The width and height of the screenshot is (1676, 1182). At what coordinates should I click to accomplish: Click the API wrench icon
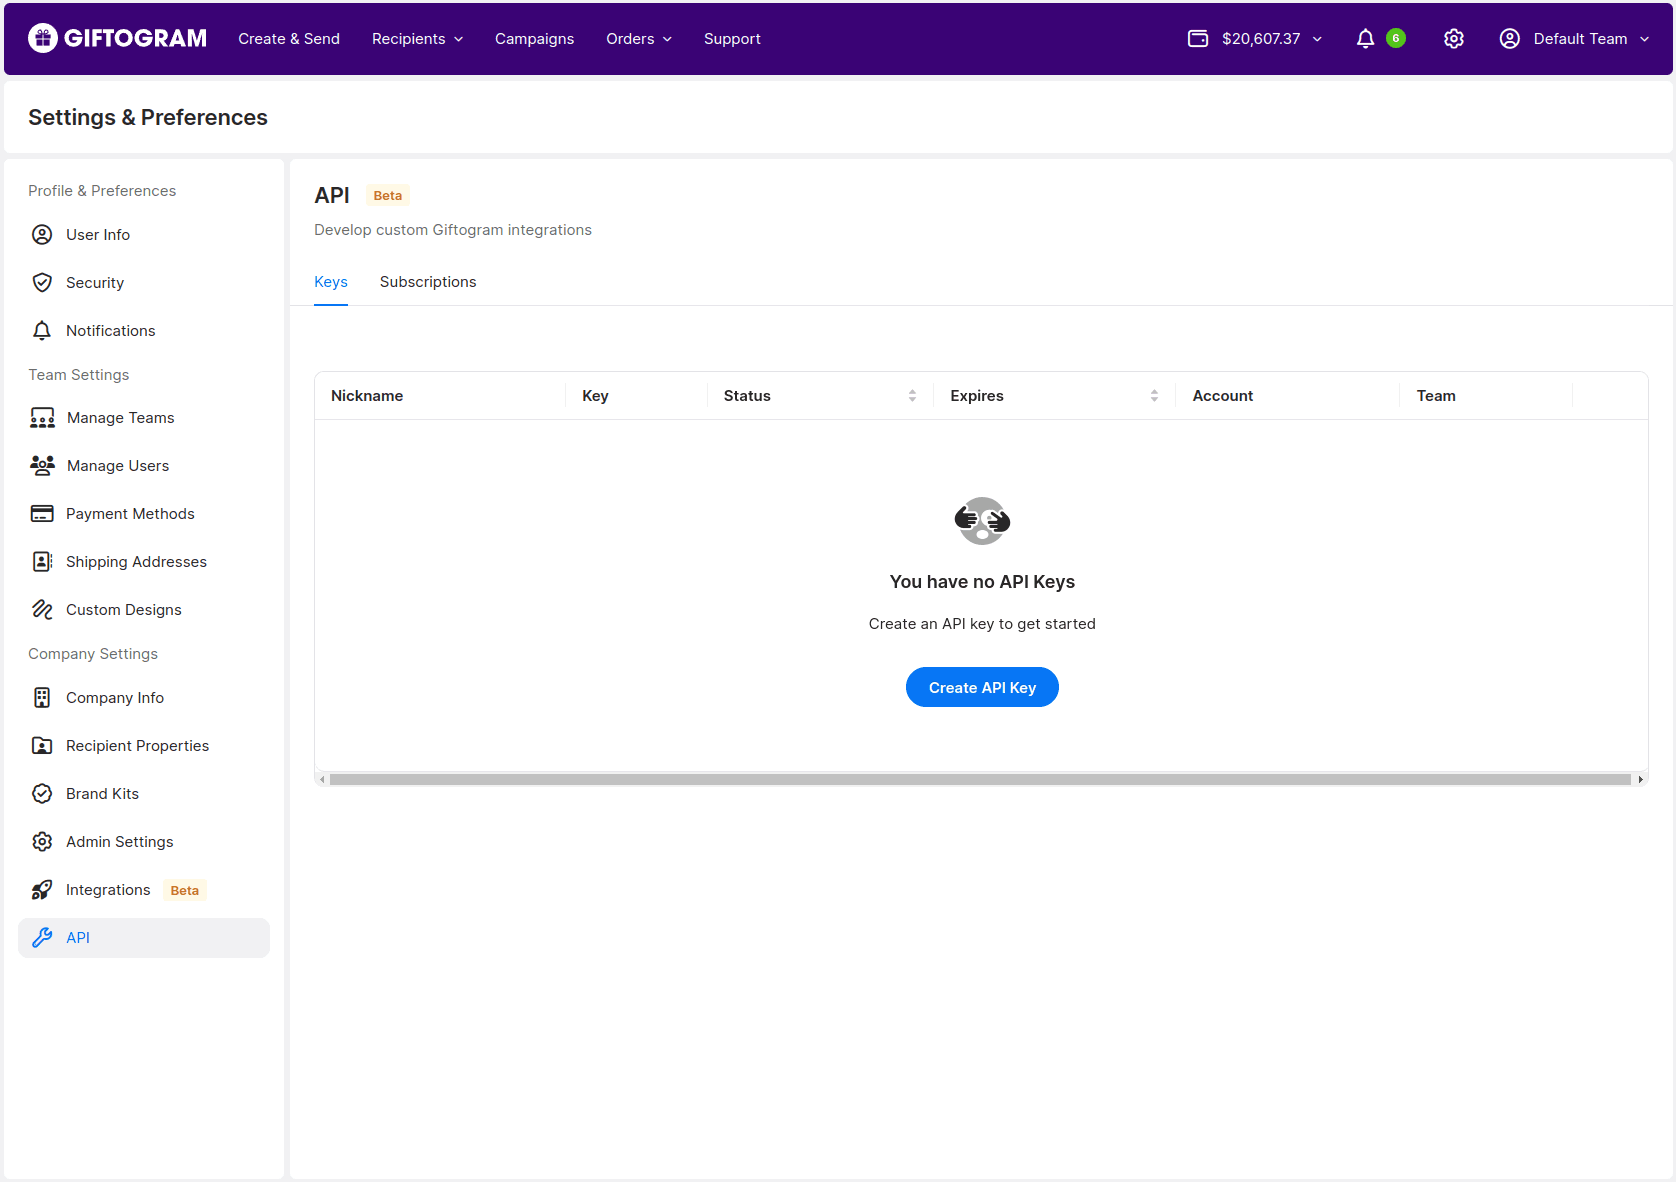(42, 938)
